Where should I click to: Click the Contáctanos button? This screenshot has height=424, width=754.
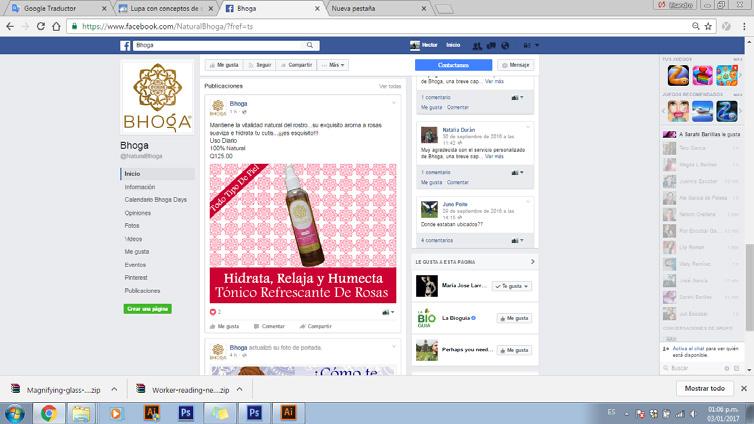click(x=453, y=65)
